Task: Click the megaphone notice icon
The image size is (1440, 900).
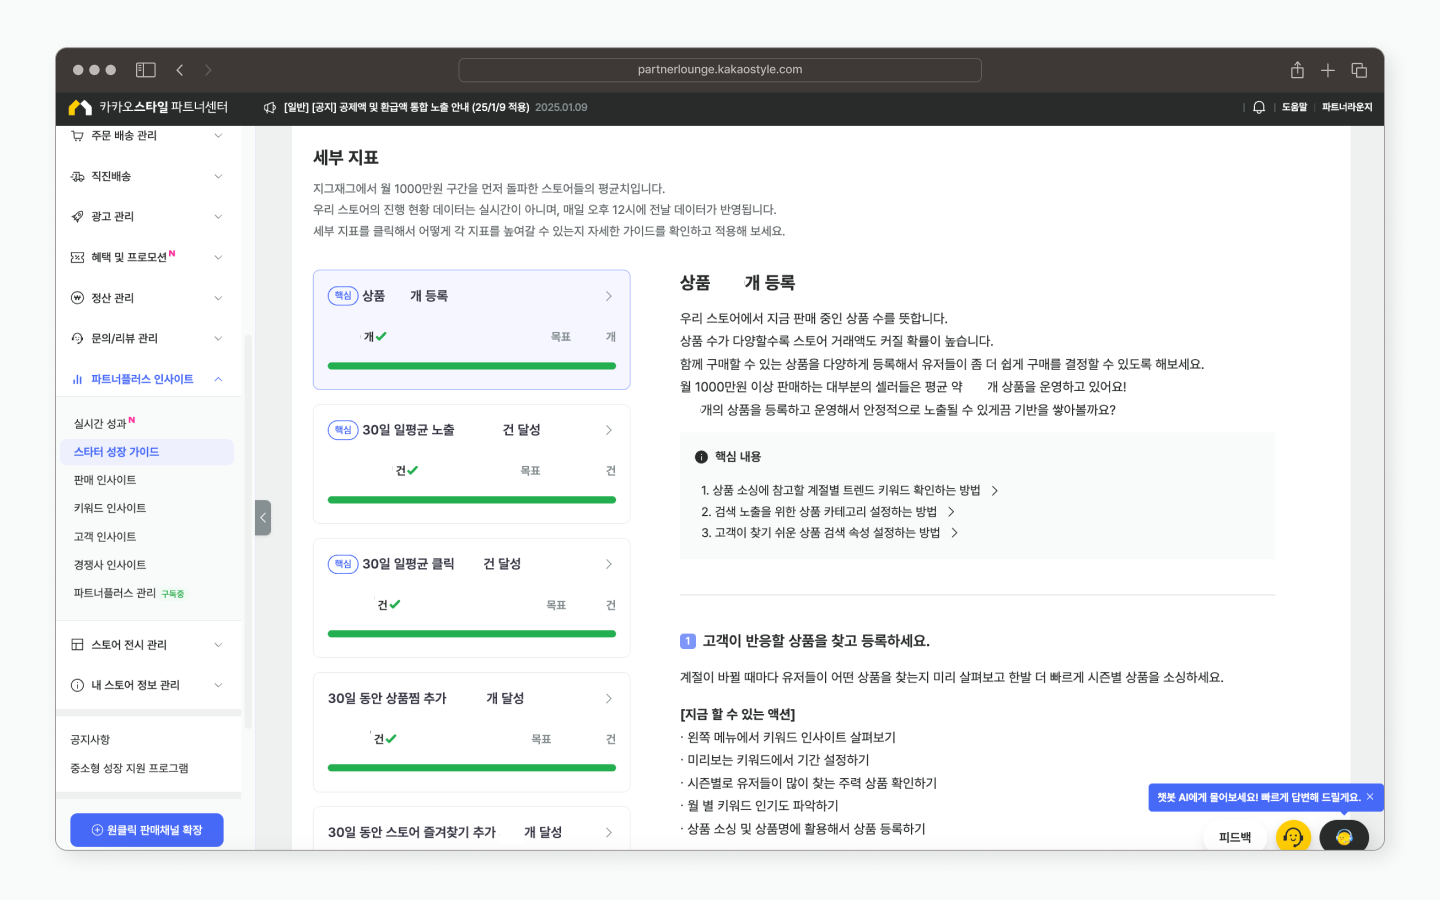Action: [x=270, y=107]
